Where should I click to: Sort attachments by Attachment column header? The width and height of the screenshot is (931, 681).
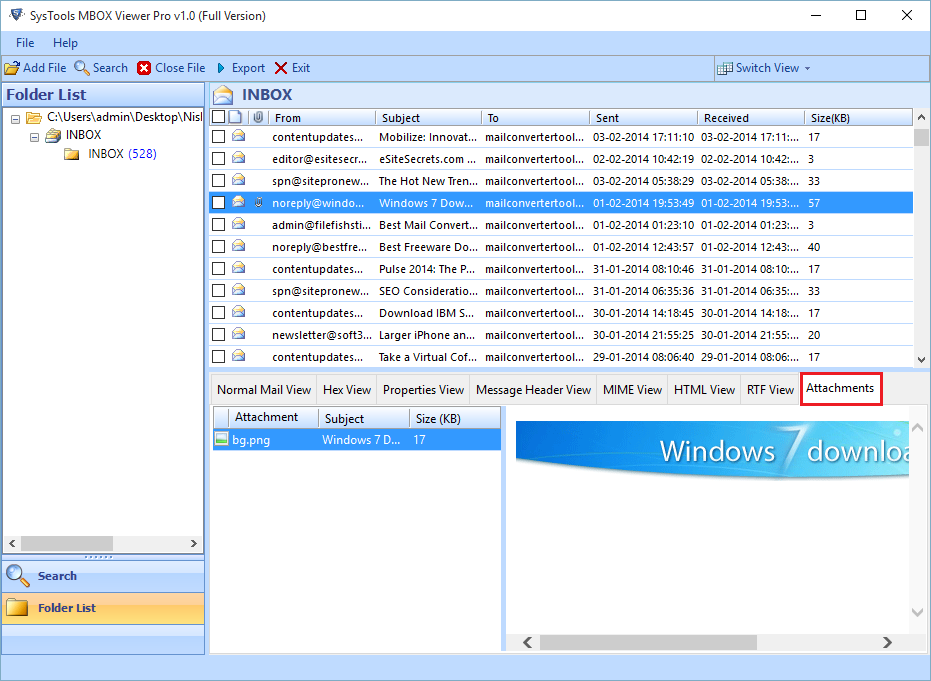273,417
